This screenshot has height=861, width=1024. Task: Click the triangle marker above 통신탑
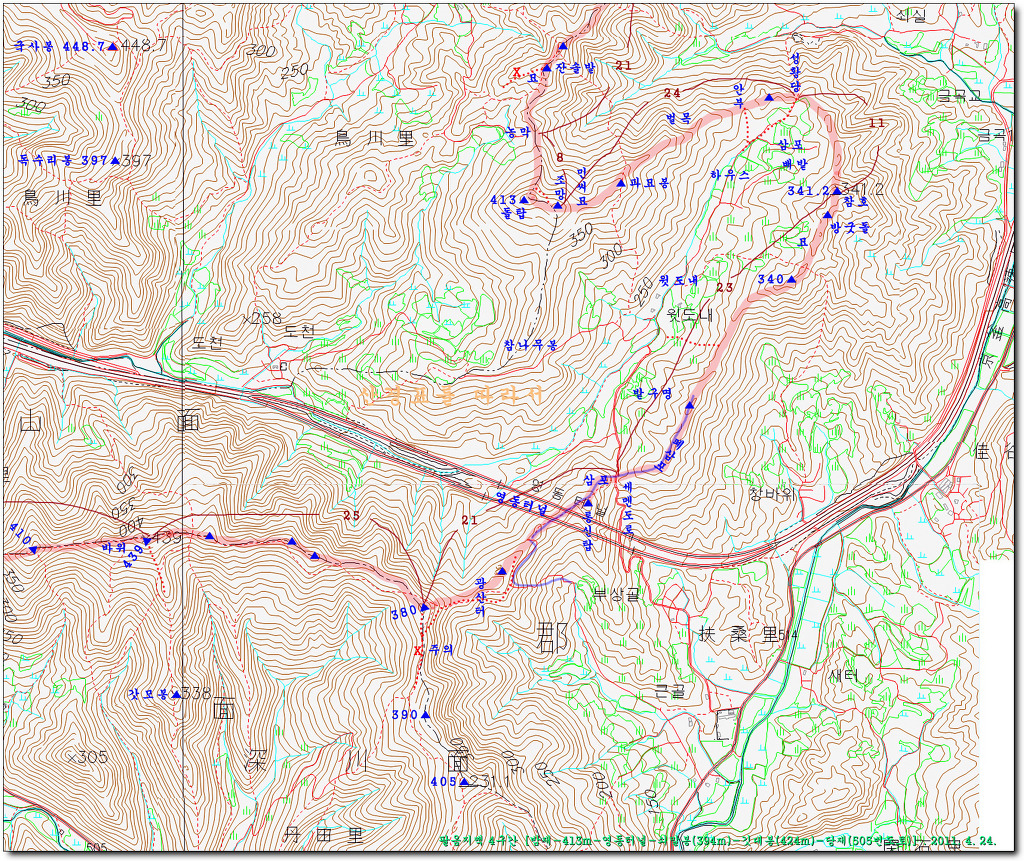(x=588, y=504)
